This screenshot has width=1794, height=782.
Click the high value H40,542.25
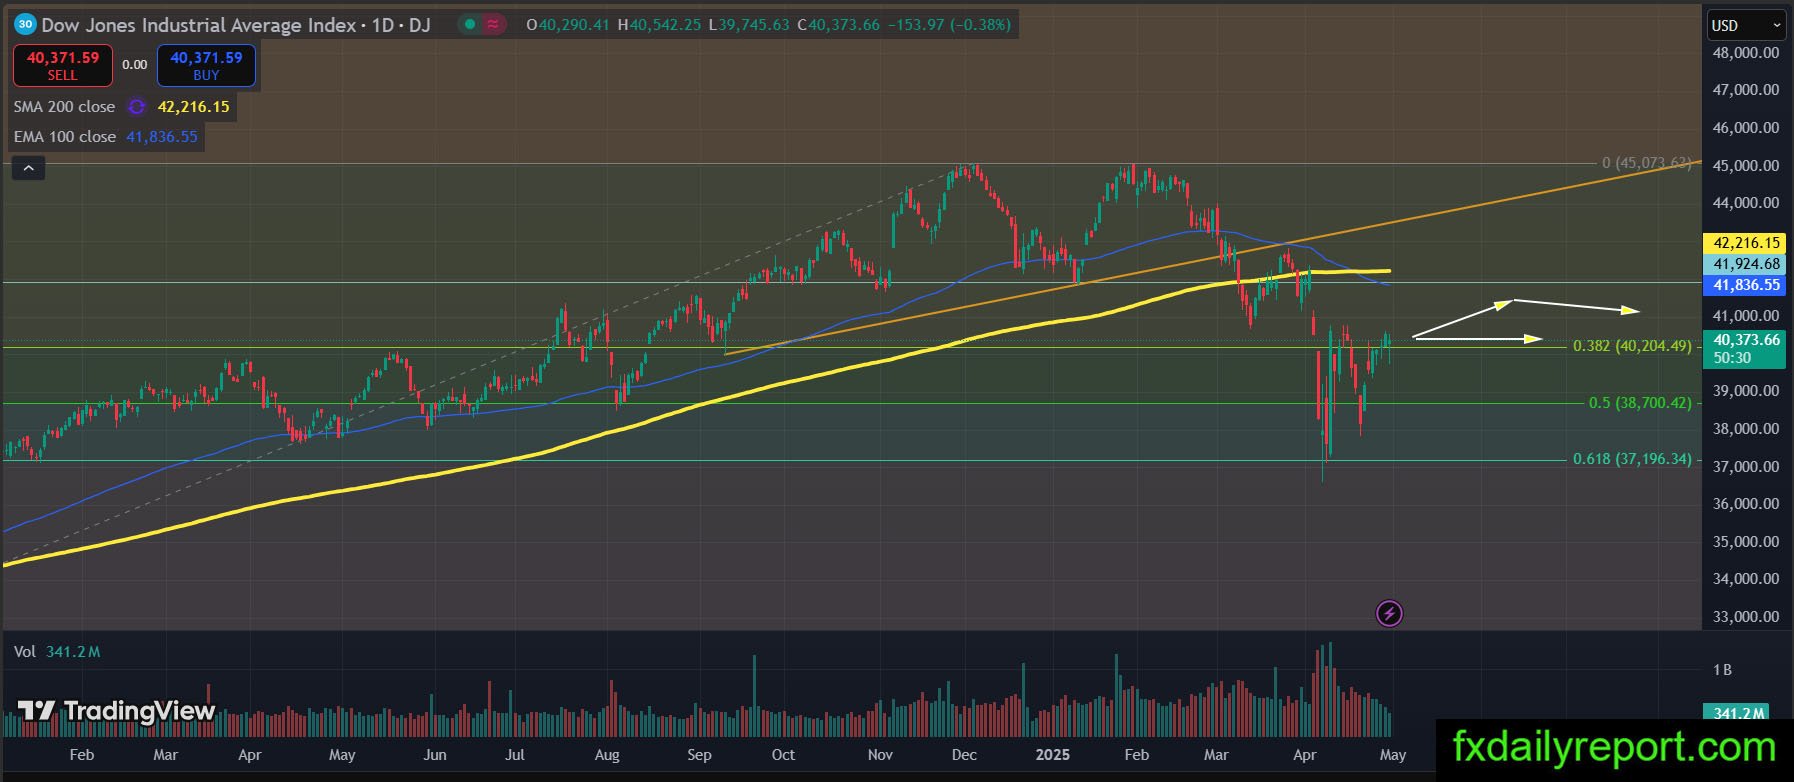click(659, 25)
